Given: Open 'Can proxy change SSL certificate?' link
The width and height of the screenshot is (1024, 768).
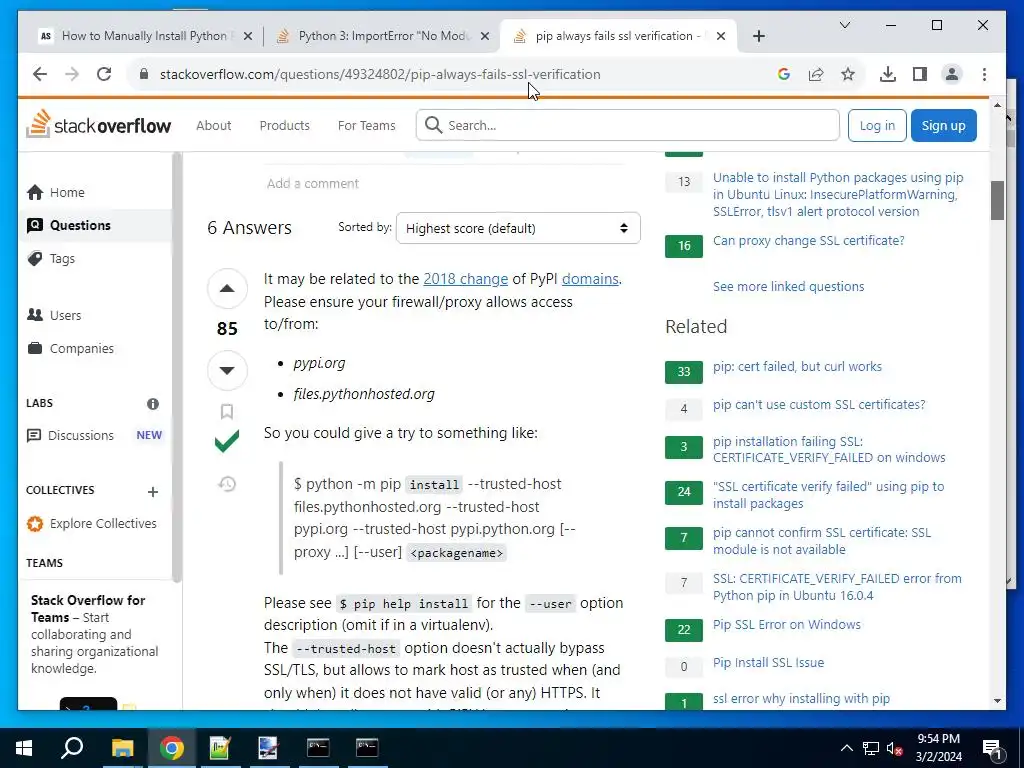Looking at the screenshot, I should [x=808, y=240].
